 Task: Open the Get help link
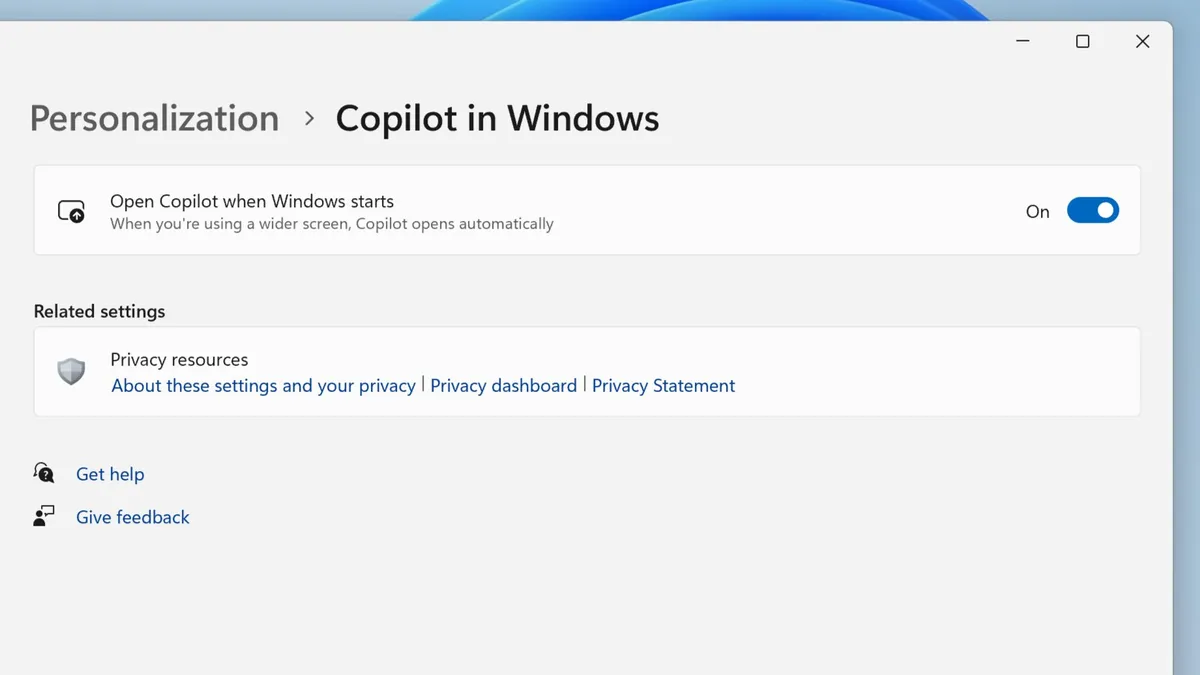pos(110,474)
